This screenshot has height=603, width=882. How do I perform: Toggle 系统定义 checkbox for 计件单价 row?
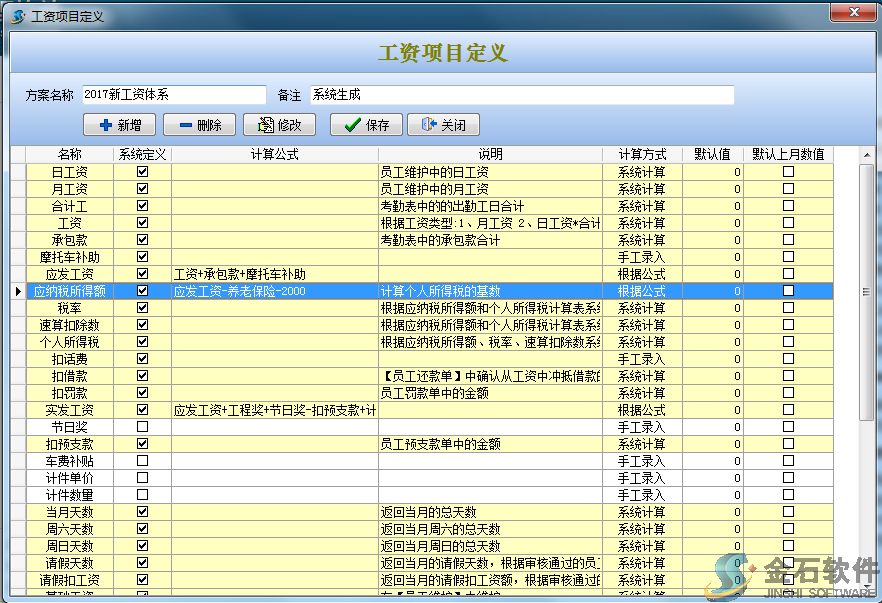pos(142,478)
